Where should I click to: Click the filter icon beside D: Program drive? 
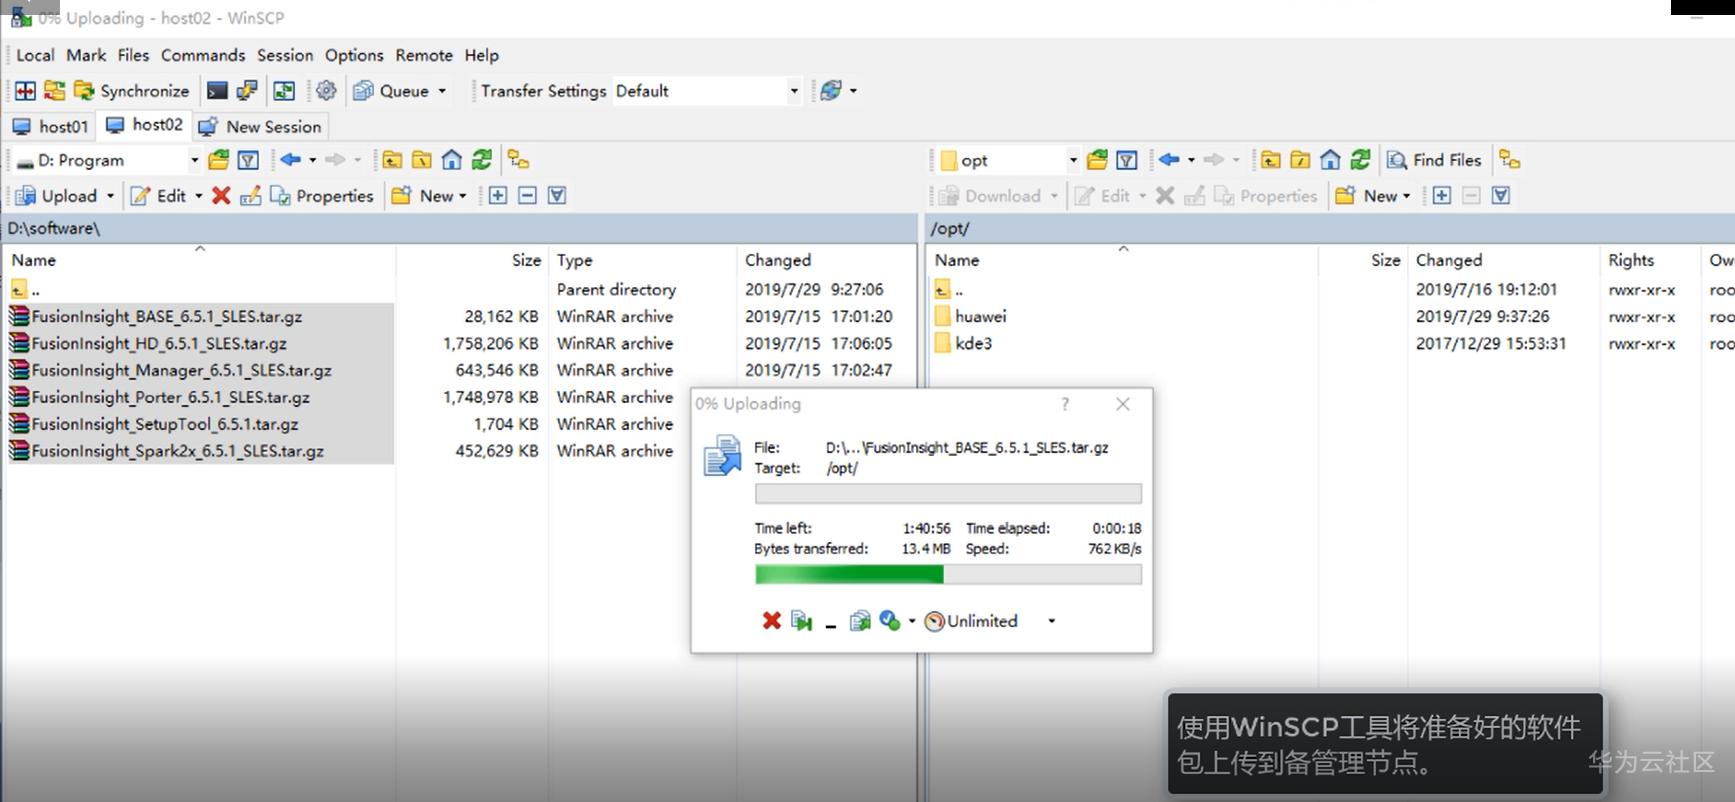pyautogui.click(x=248, y=160)
